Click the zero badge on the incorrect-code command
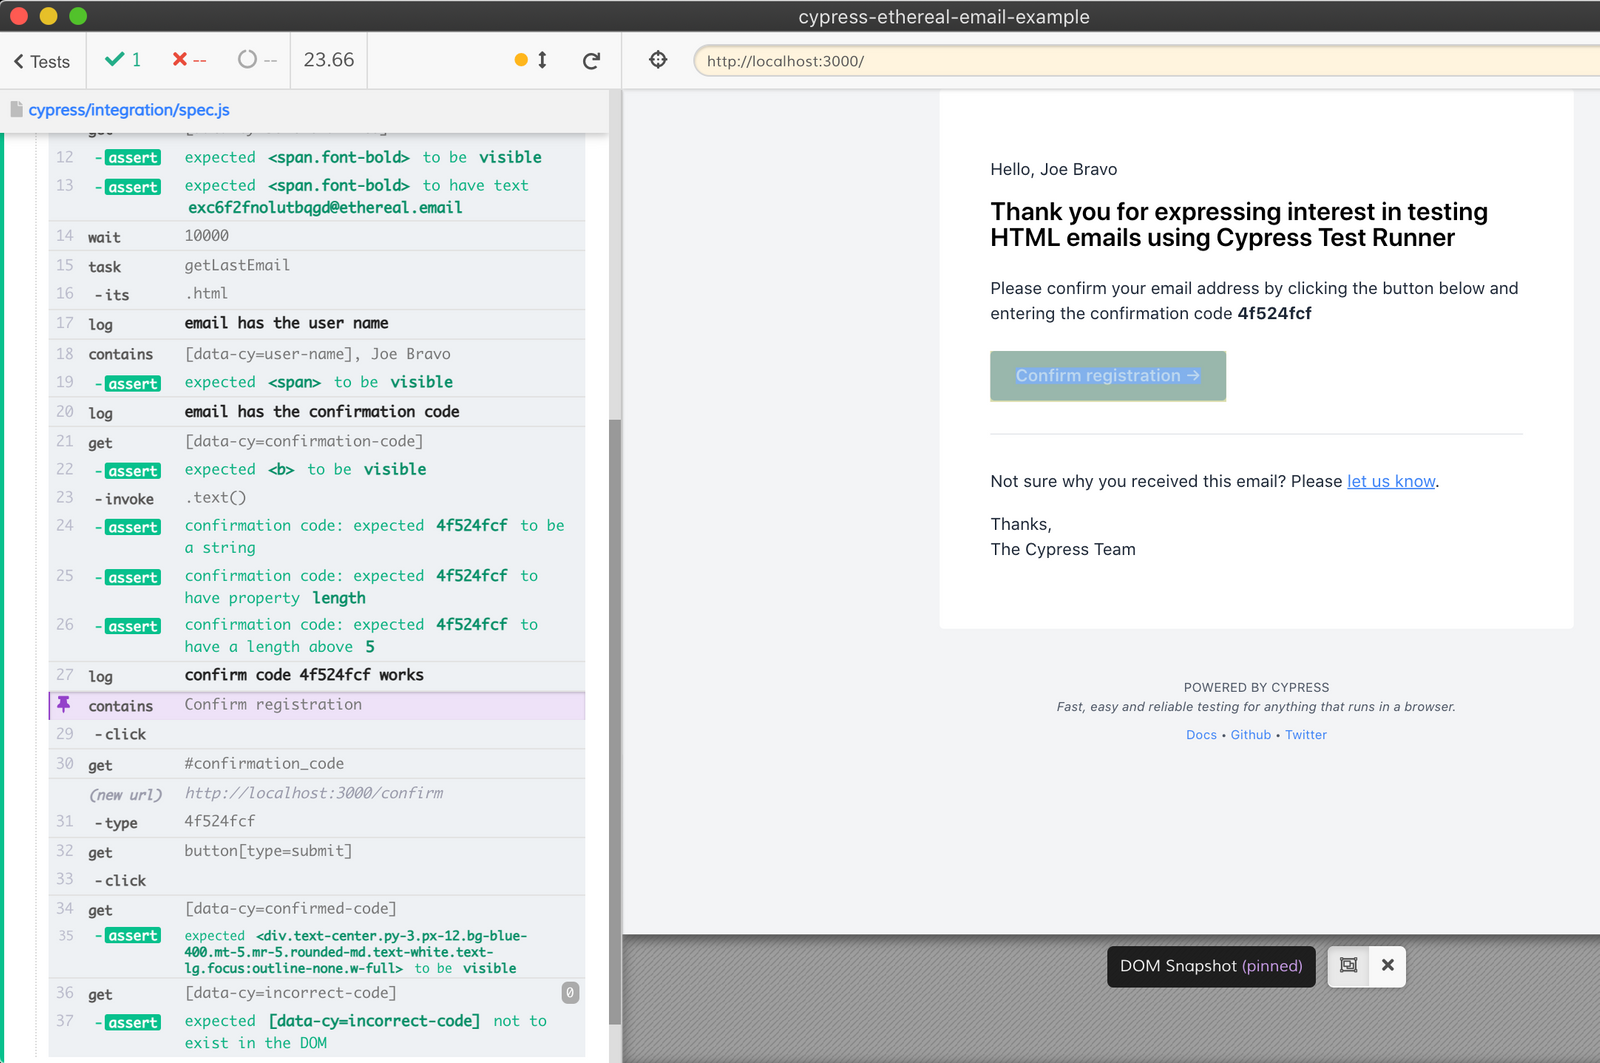Viewport: 1600px width, 1063px height. [x=569, y=993]
